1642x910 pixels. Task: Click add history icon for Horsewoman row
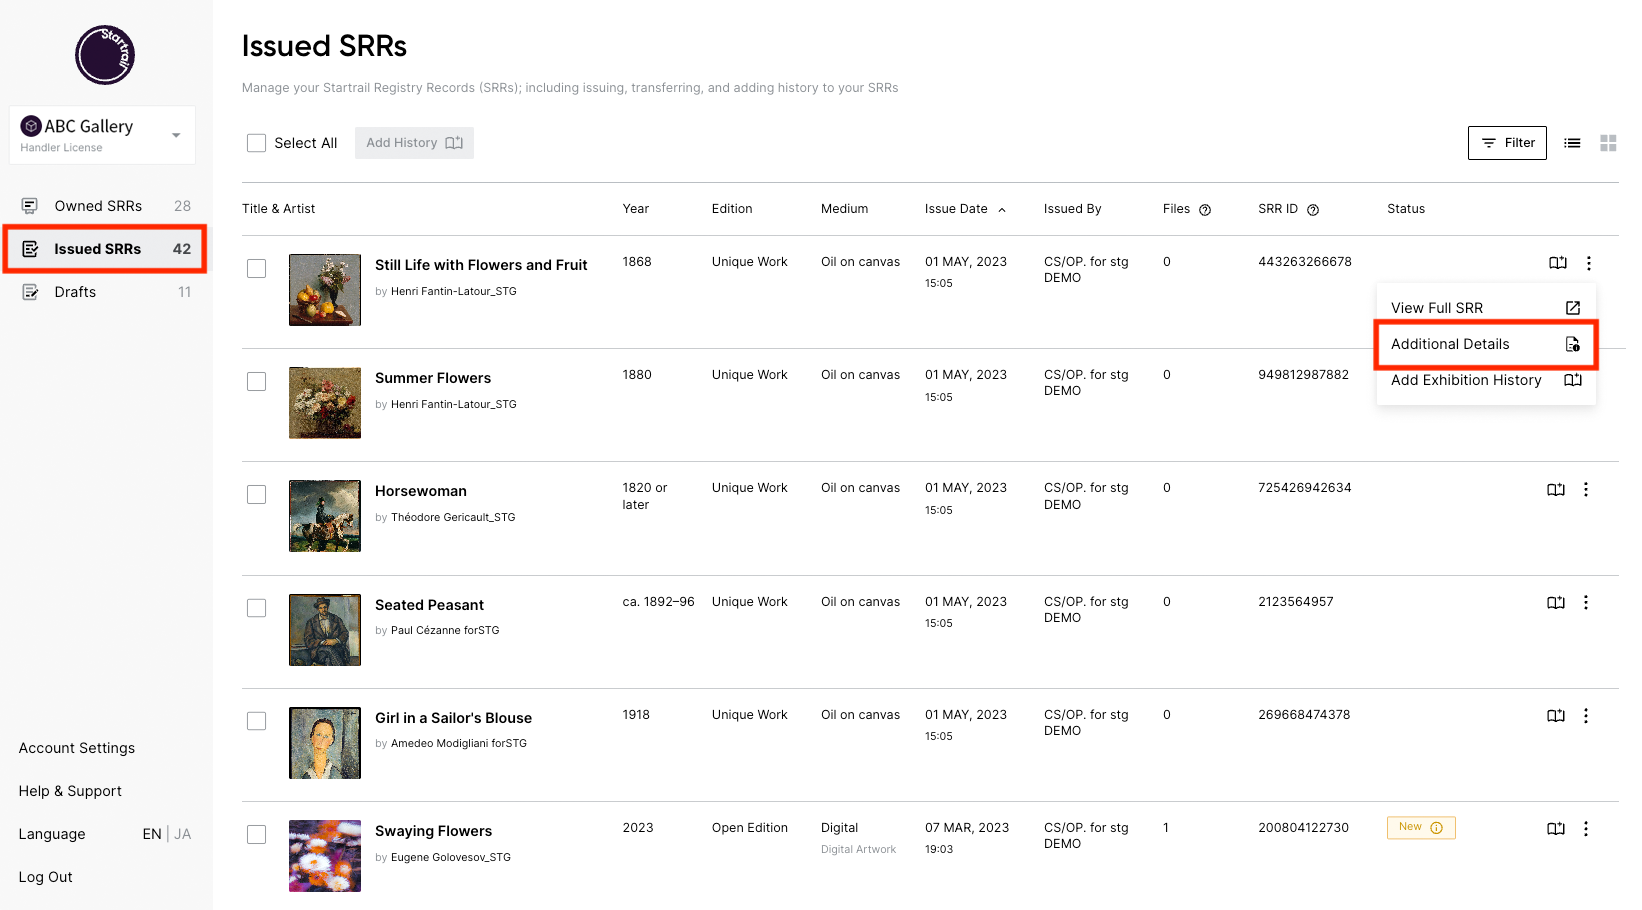coord(1556,490)
